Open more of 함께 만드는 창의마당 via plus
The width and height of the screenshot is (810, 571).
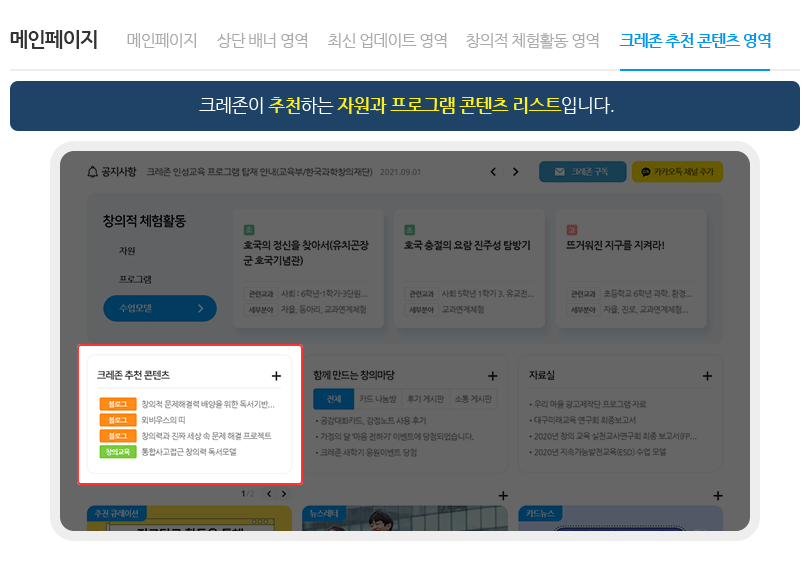point(492,376)
